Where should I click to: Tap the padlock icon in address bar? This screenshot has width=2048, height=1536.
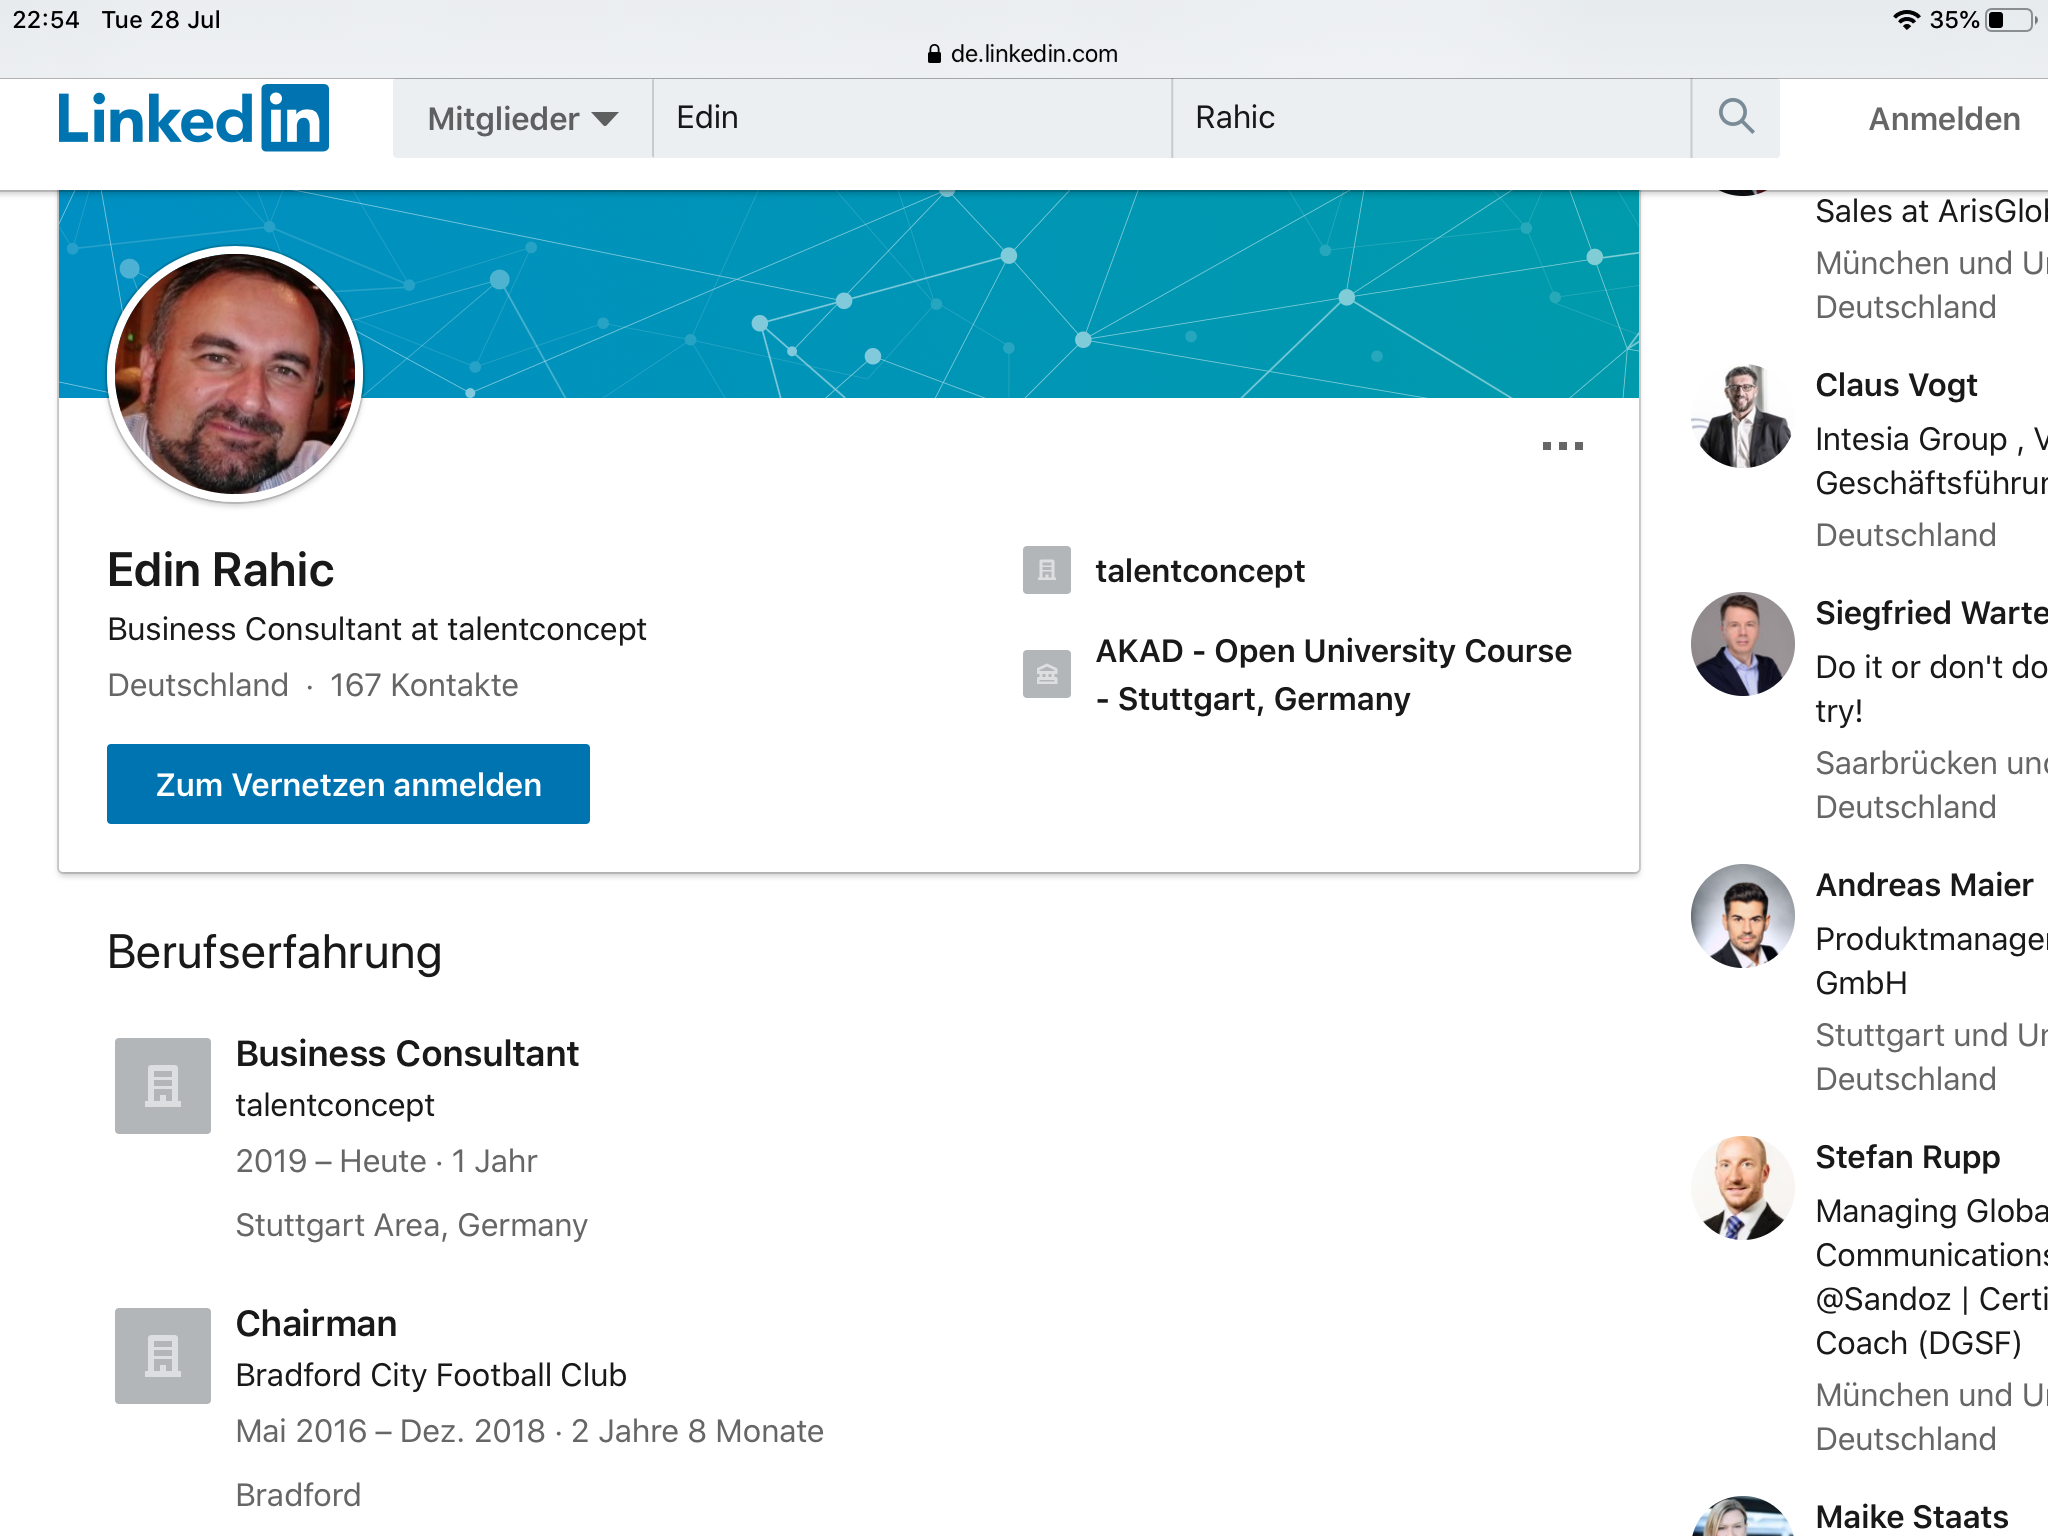click(934, 54)
